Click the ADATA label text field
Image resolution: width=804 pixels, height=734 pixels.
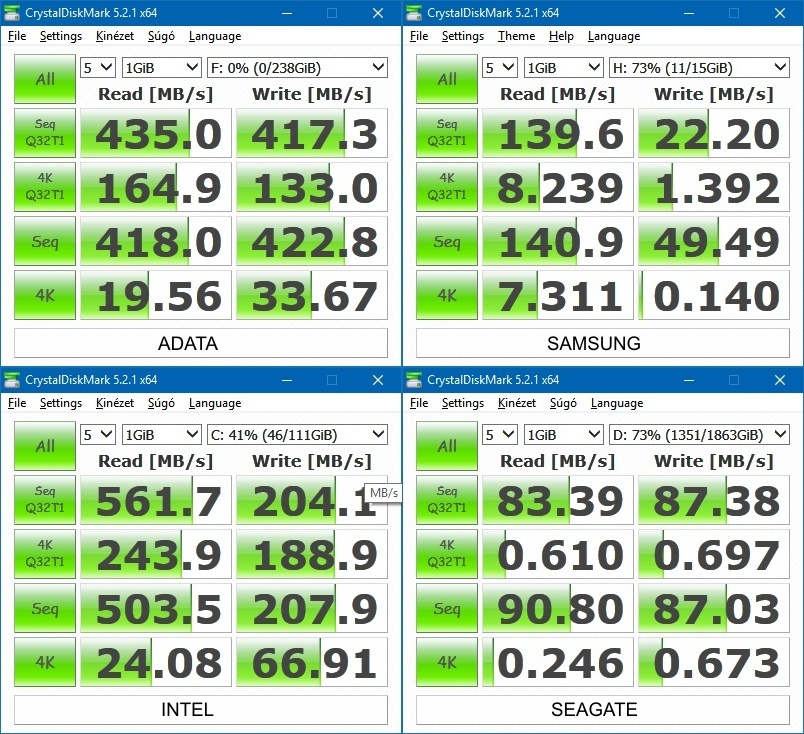pyautogui.click(x=201, y=343)
